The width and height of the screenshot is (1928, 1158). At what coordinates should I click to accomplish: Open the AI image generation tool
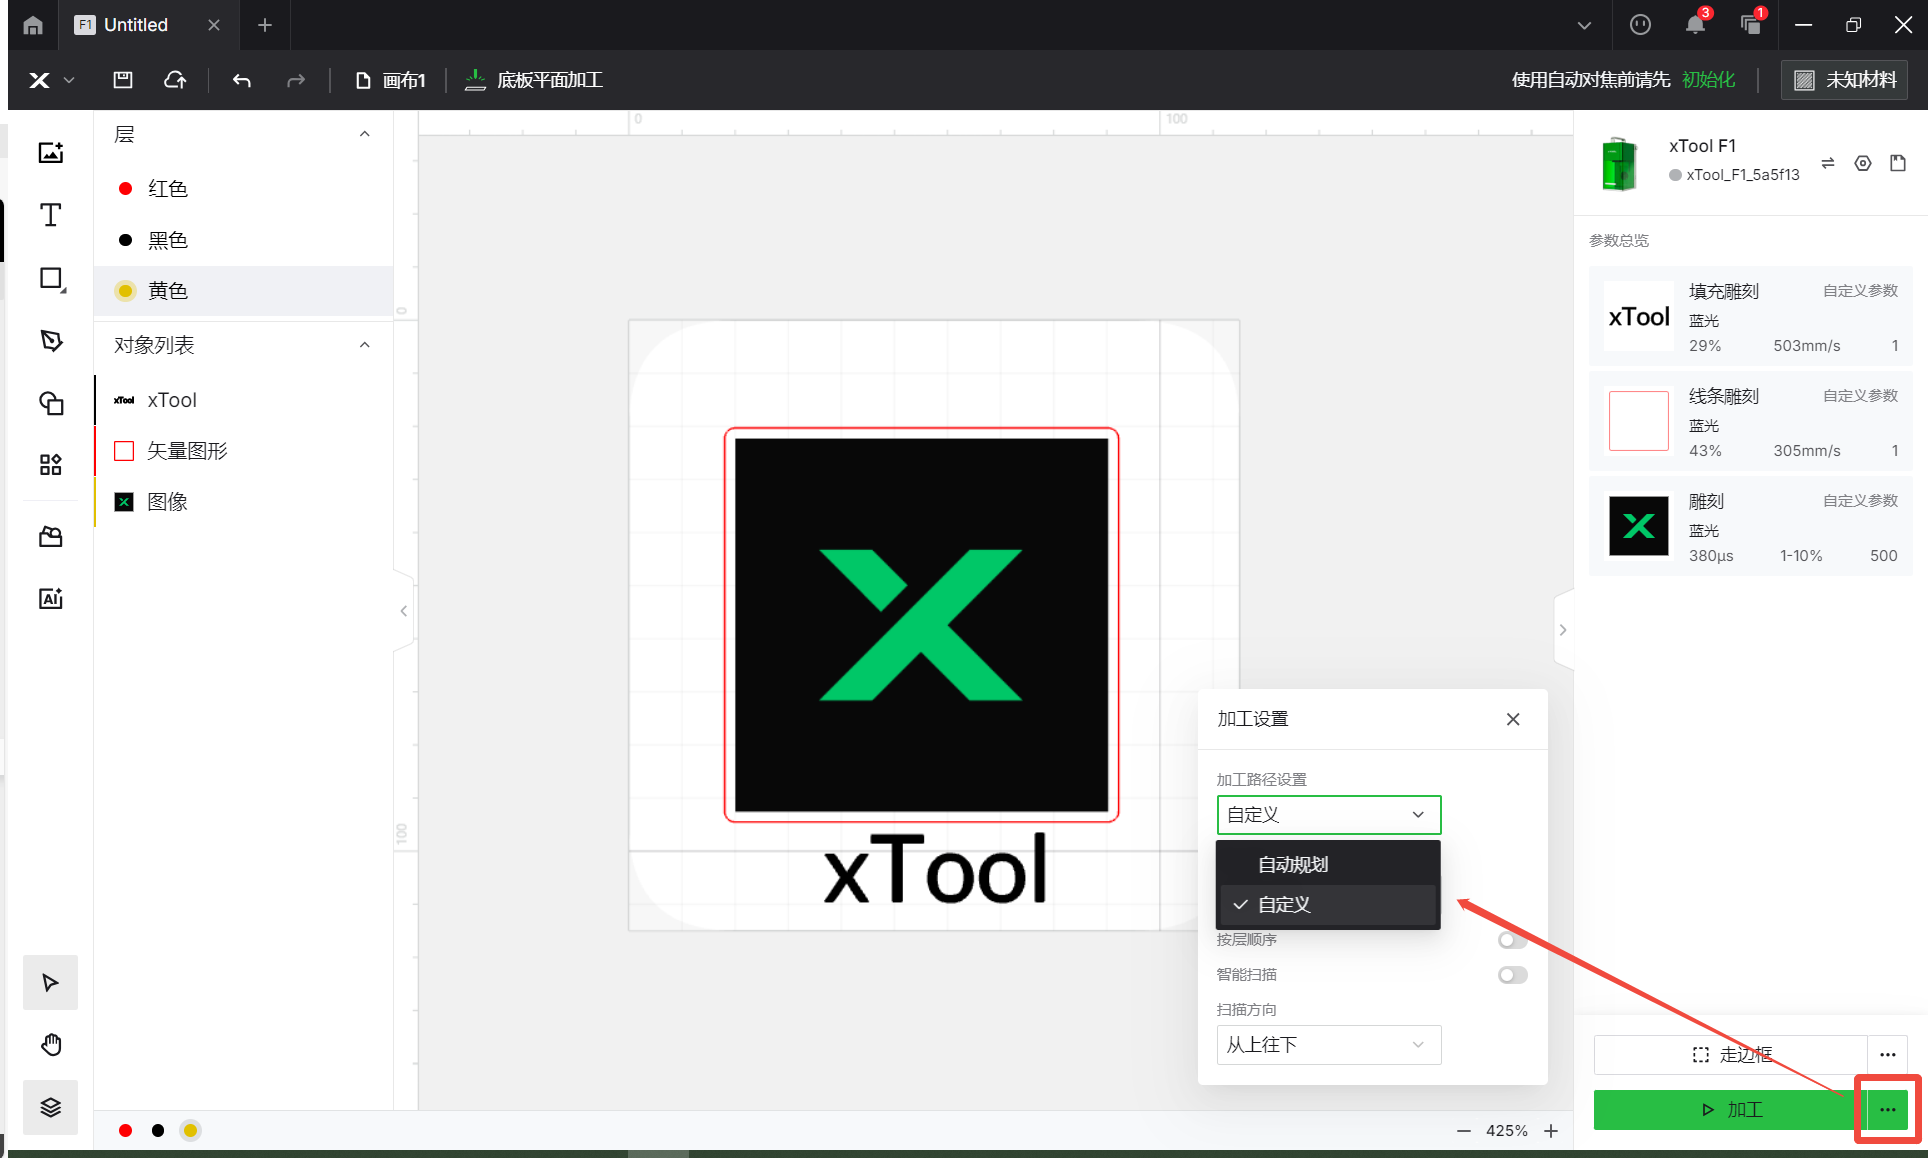pyautogui.click(x=51, y=598)
